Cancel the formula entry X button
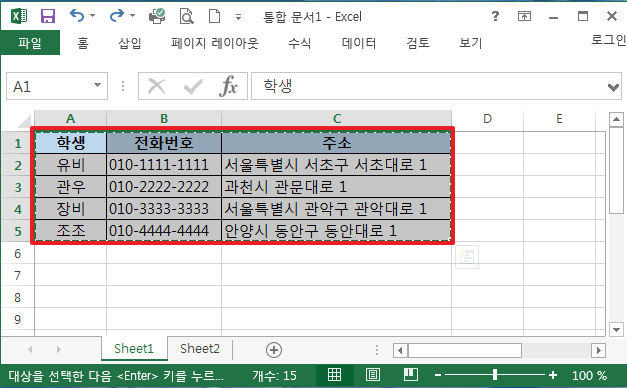Image resolution: width=627 pixels, height=388 pixels. [156, 86]
